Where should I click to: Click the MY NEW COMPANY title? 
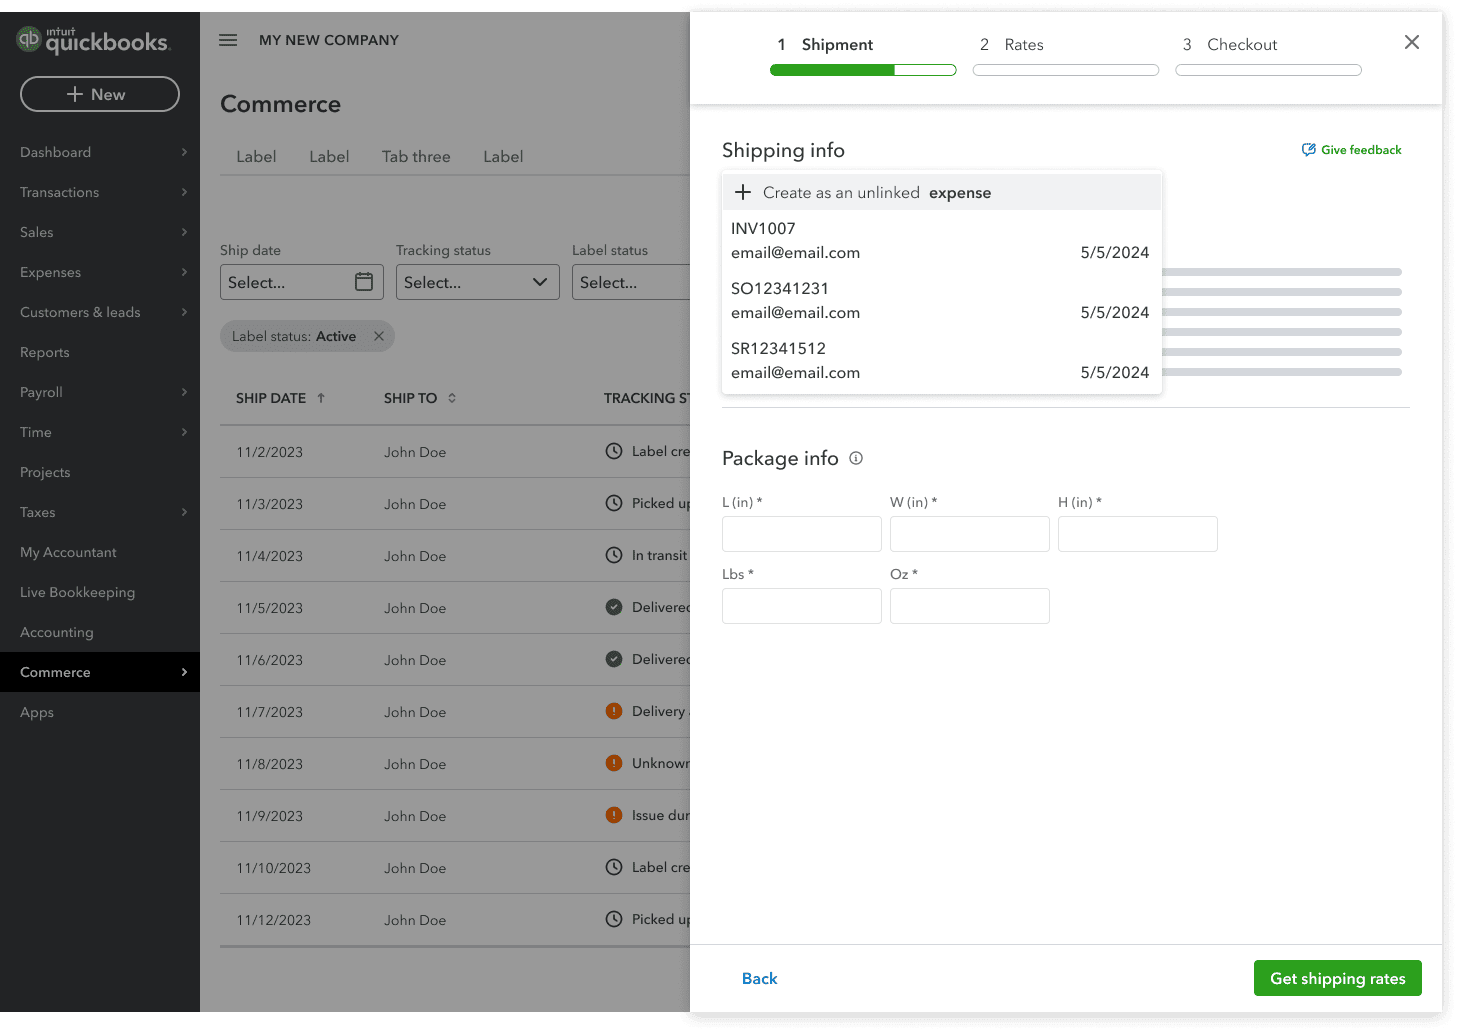pos(329,40)
